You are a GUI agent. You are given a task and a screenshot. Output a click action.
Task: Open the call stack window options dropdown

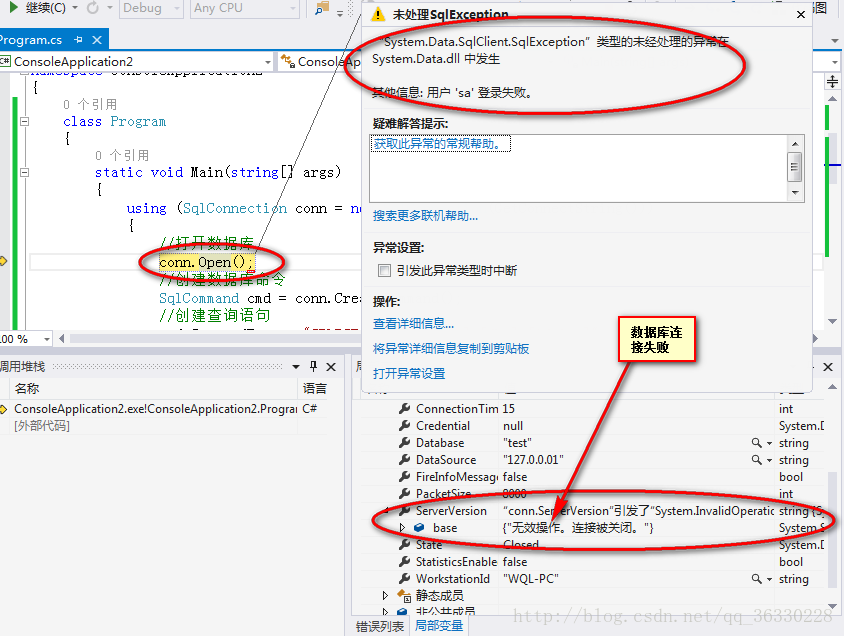[x=296, y=367]
